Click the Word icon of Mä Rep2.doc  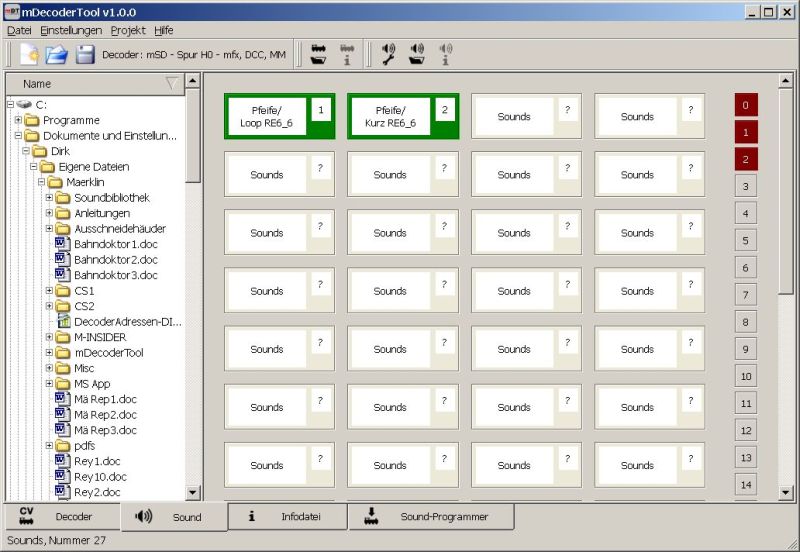[62, 414]
